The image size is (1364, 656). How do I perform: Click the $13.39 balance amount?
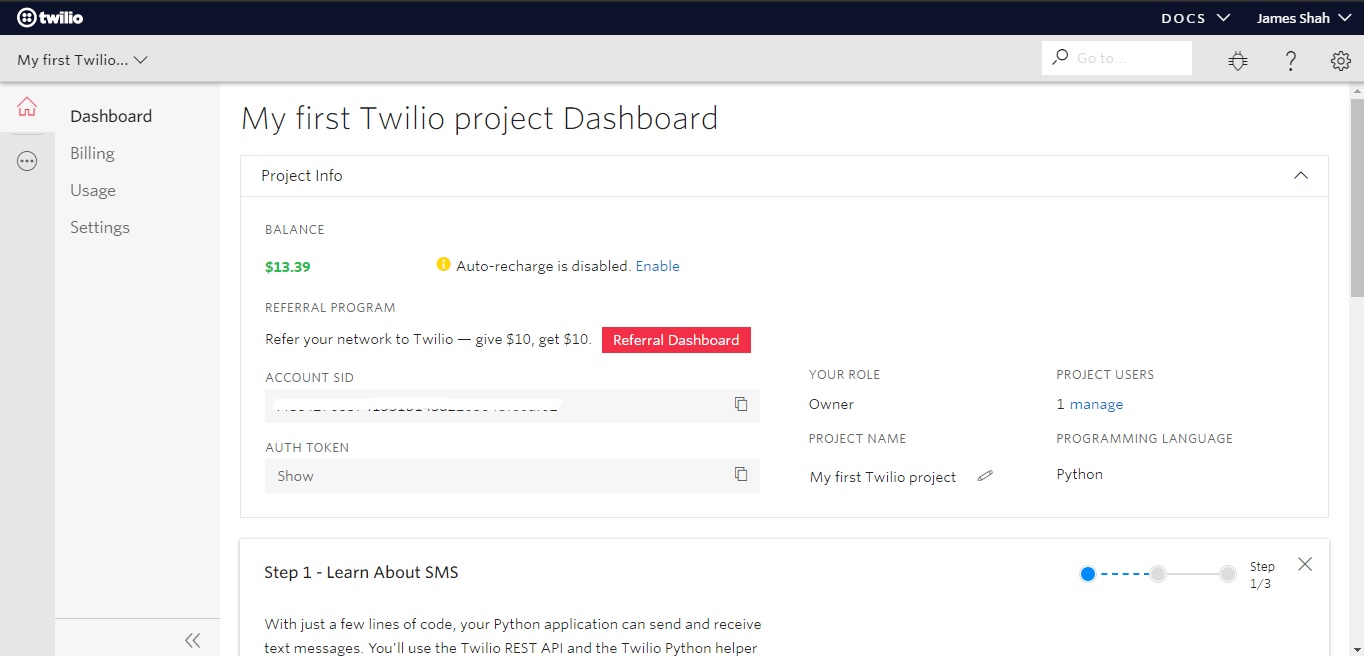coord(287,267)
